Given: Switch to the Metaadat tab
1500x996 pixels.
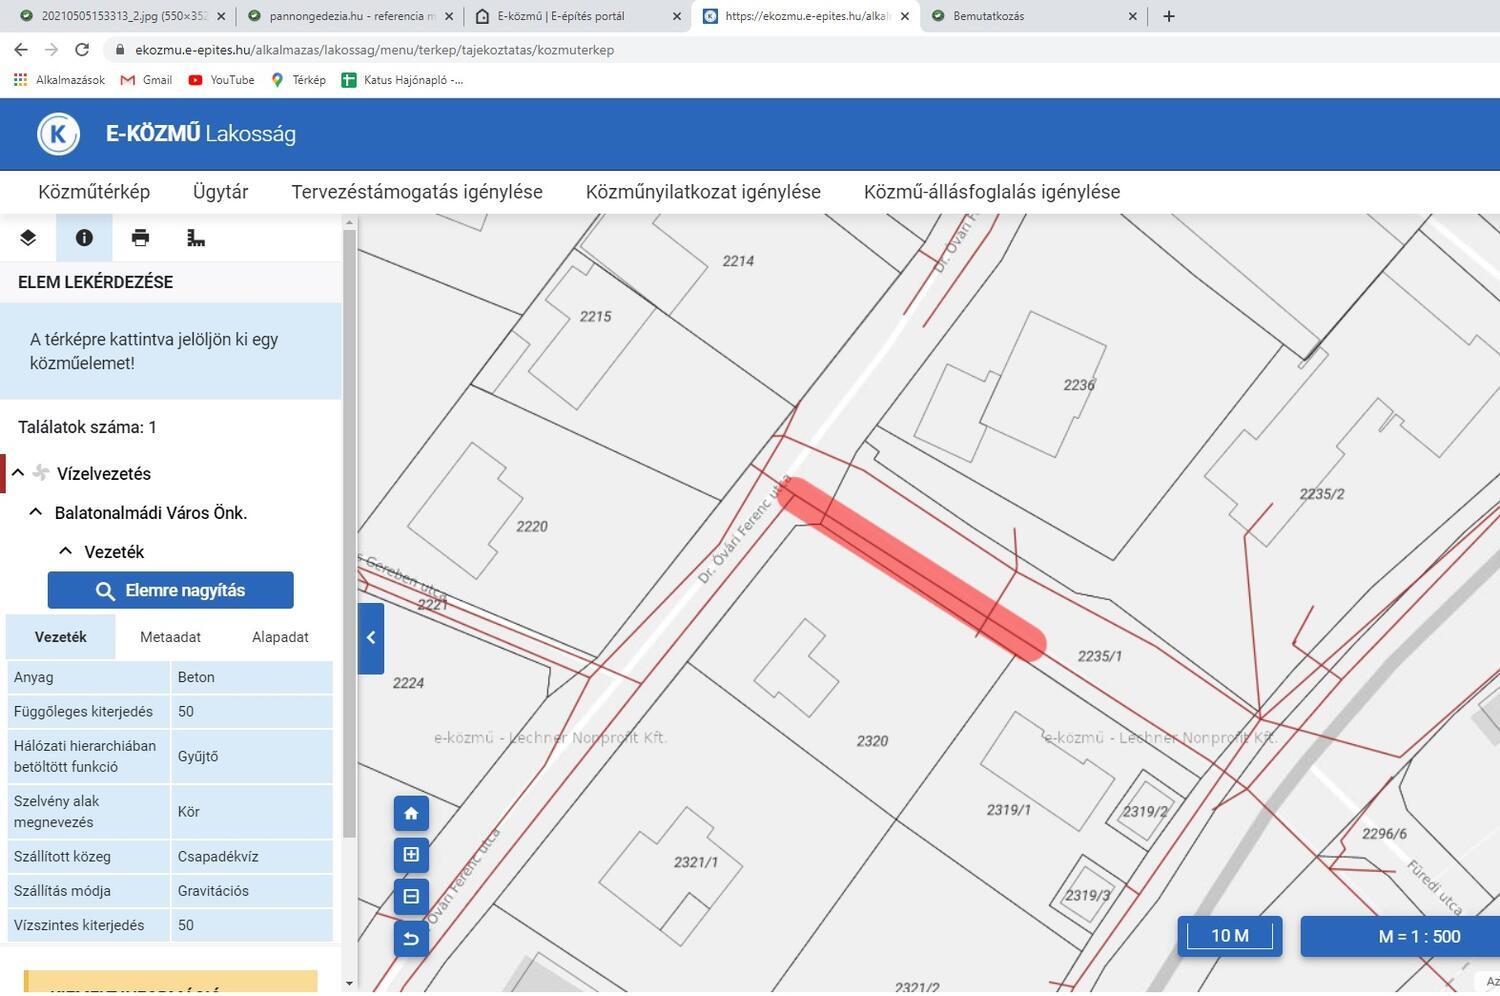Looking at the screenshot, I should (x=170, y=637).
